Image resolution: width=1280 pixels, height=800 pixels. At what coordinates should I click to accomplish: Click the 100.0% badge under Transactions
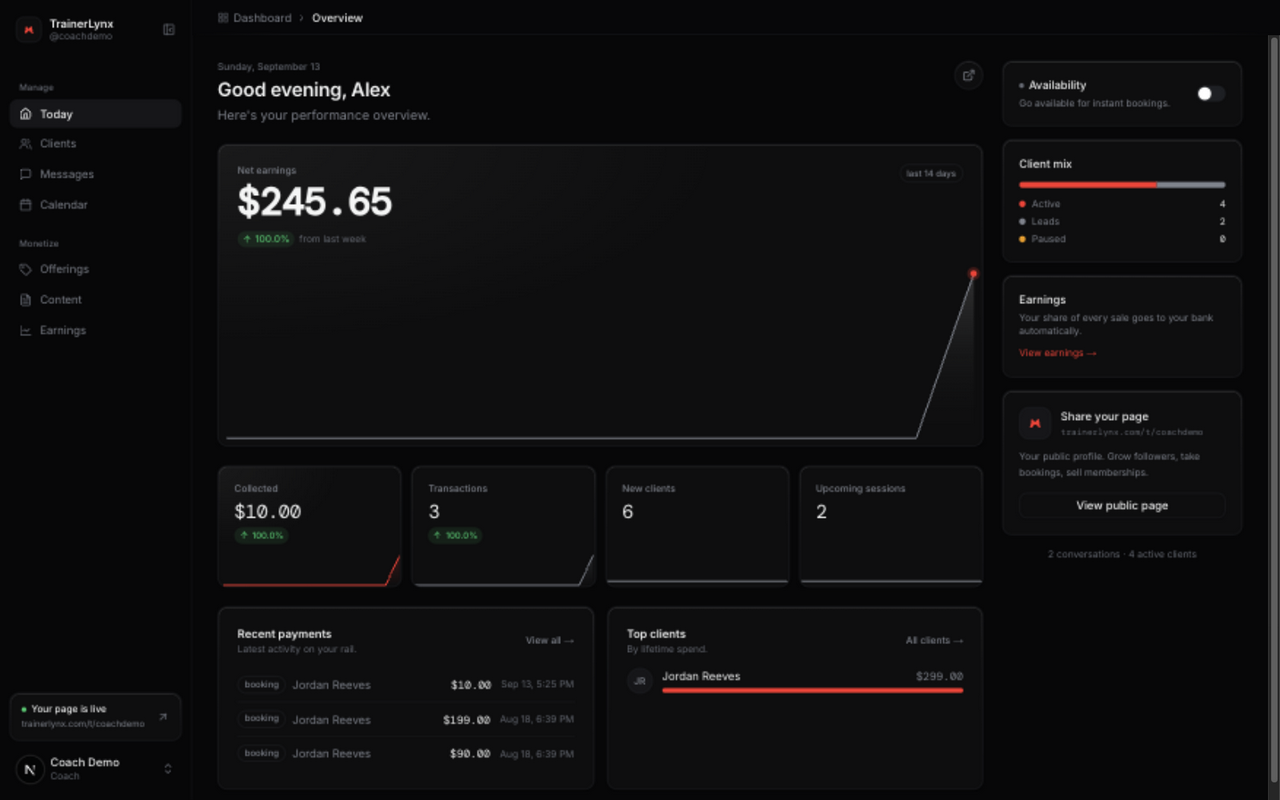click(x=455, y=536)
